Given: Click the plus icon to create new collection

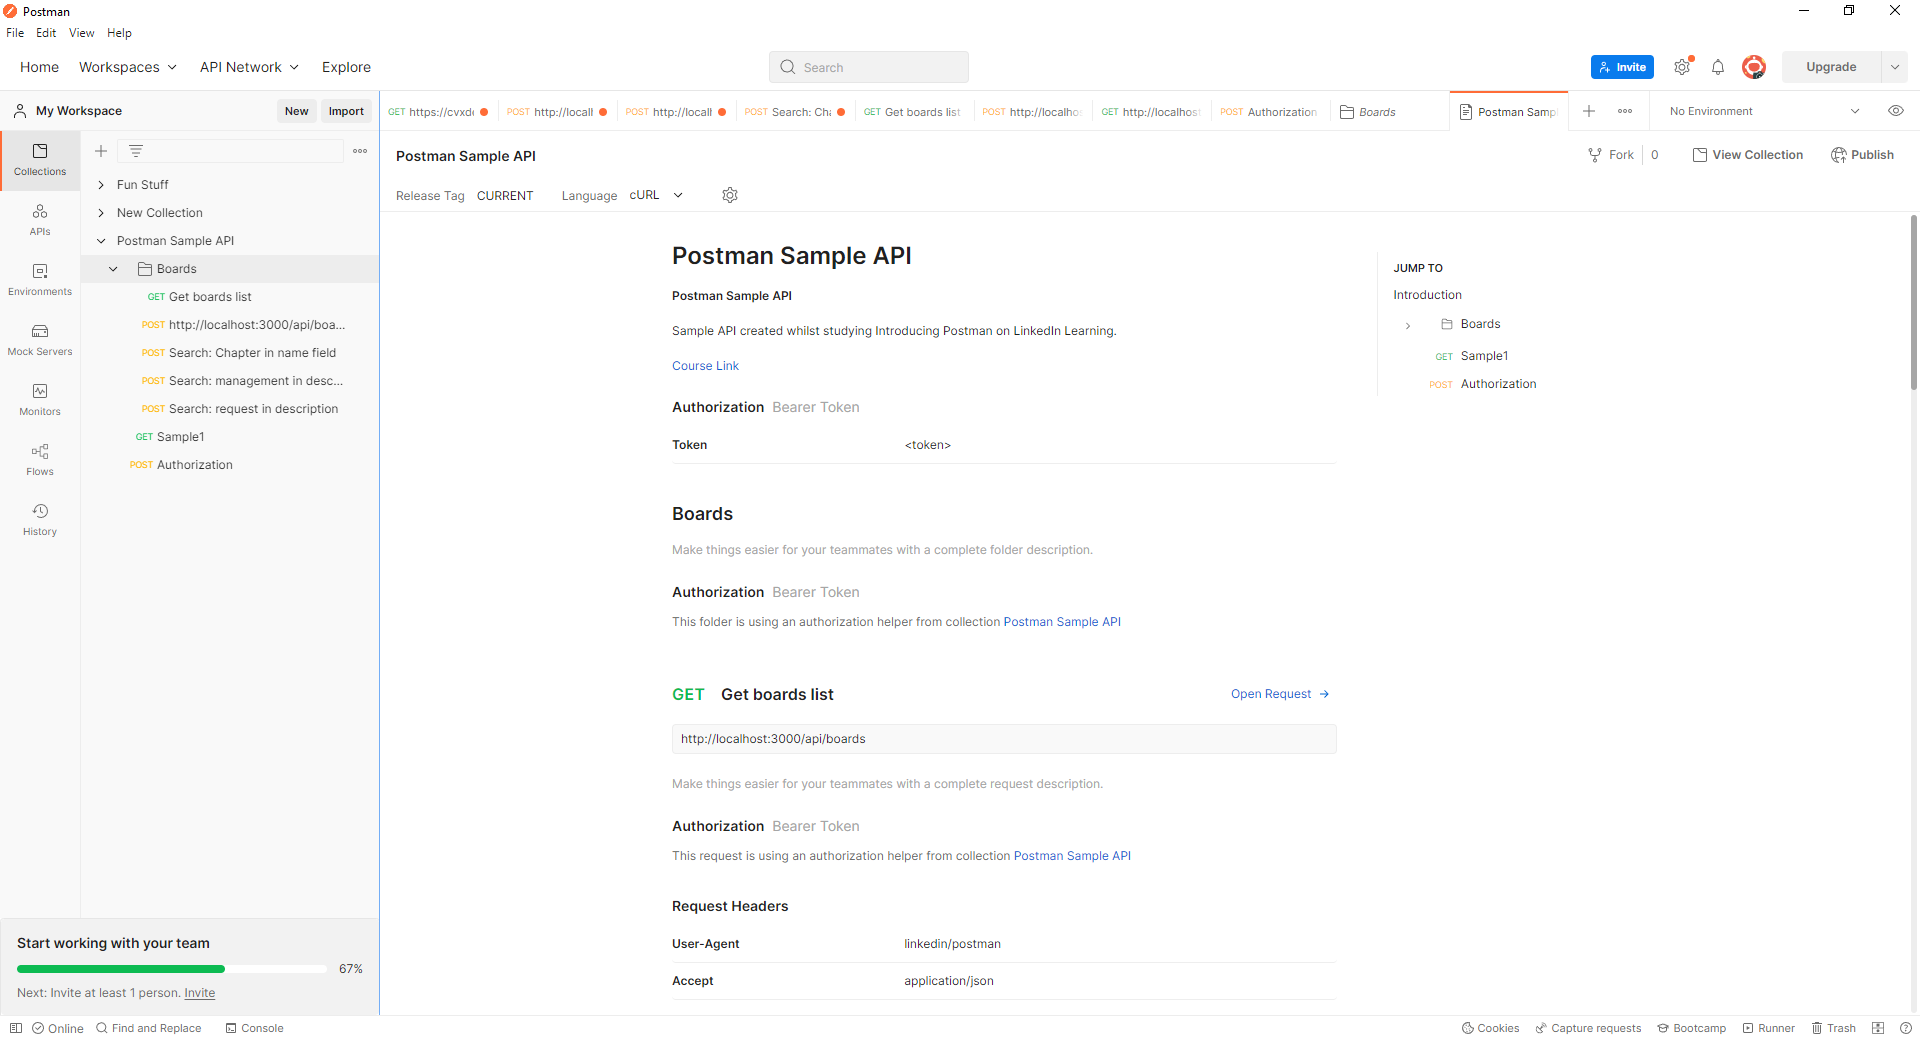Looking at the screenshot, I should point(101,151).
